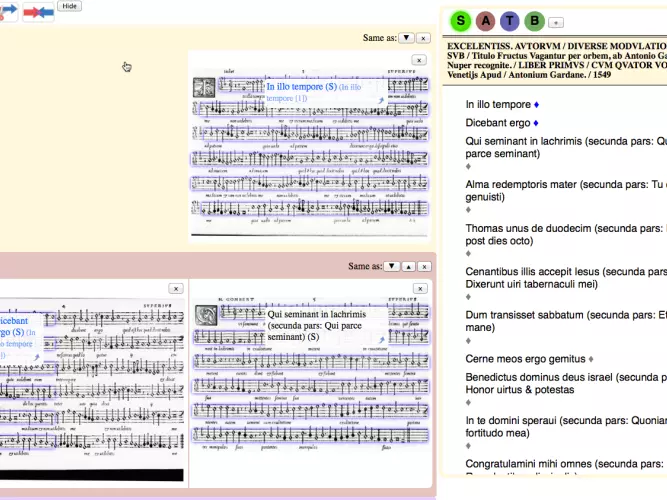Screen dimensions: 667x500
Task: Select In illo tempore in works list
Action: pos(498,105)
